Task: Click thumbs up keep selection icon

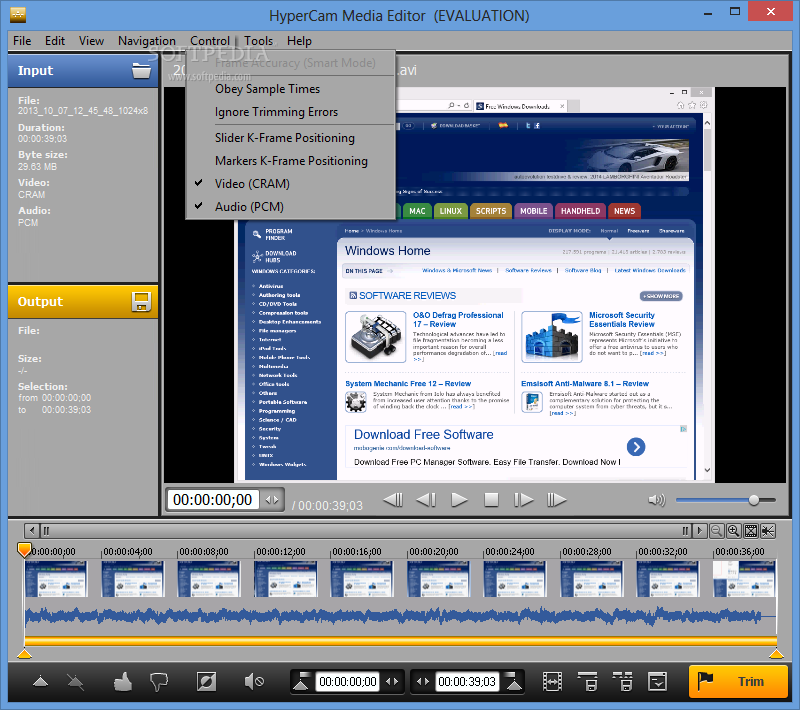Action: (x=122, y=681)
